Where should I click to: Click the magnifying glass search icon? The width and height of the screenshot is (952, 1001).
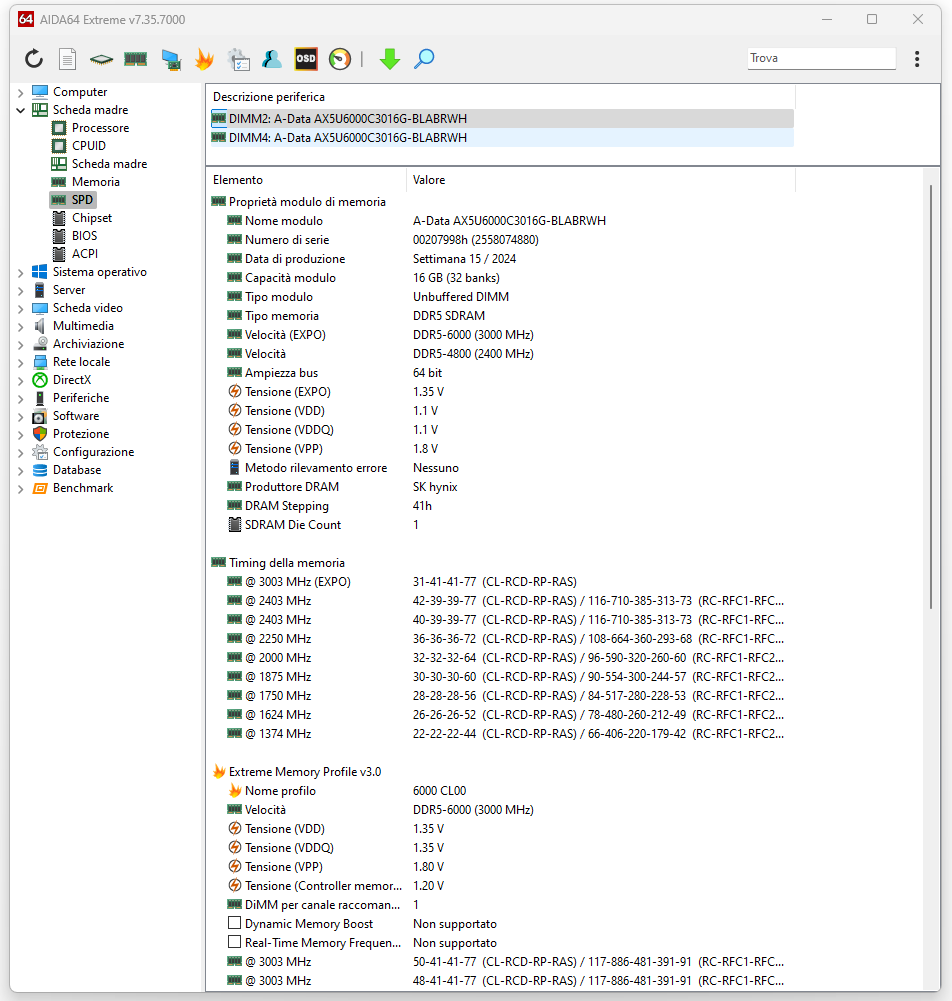(x=424, y=59)
